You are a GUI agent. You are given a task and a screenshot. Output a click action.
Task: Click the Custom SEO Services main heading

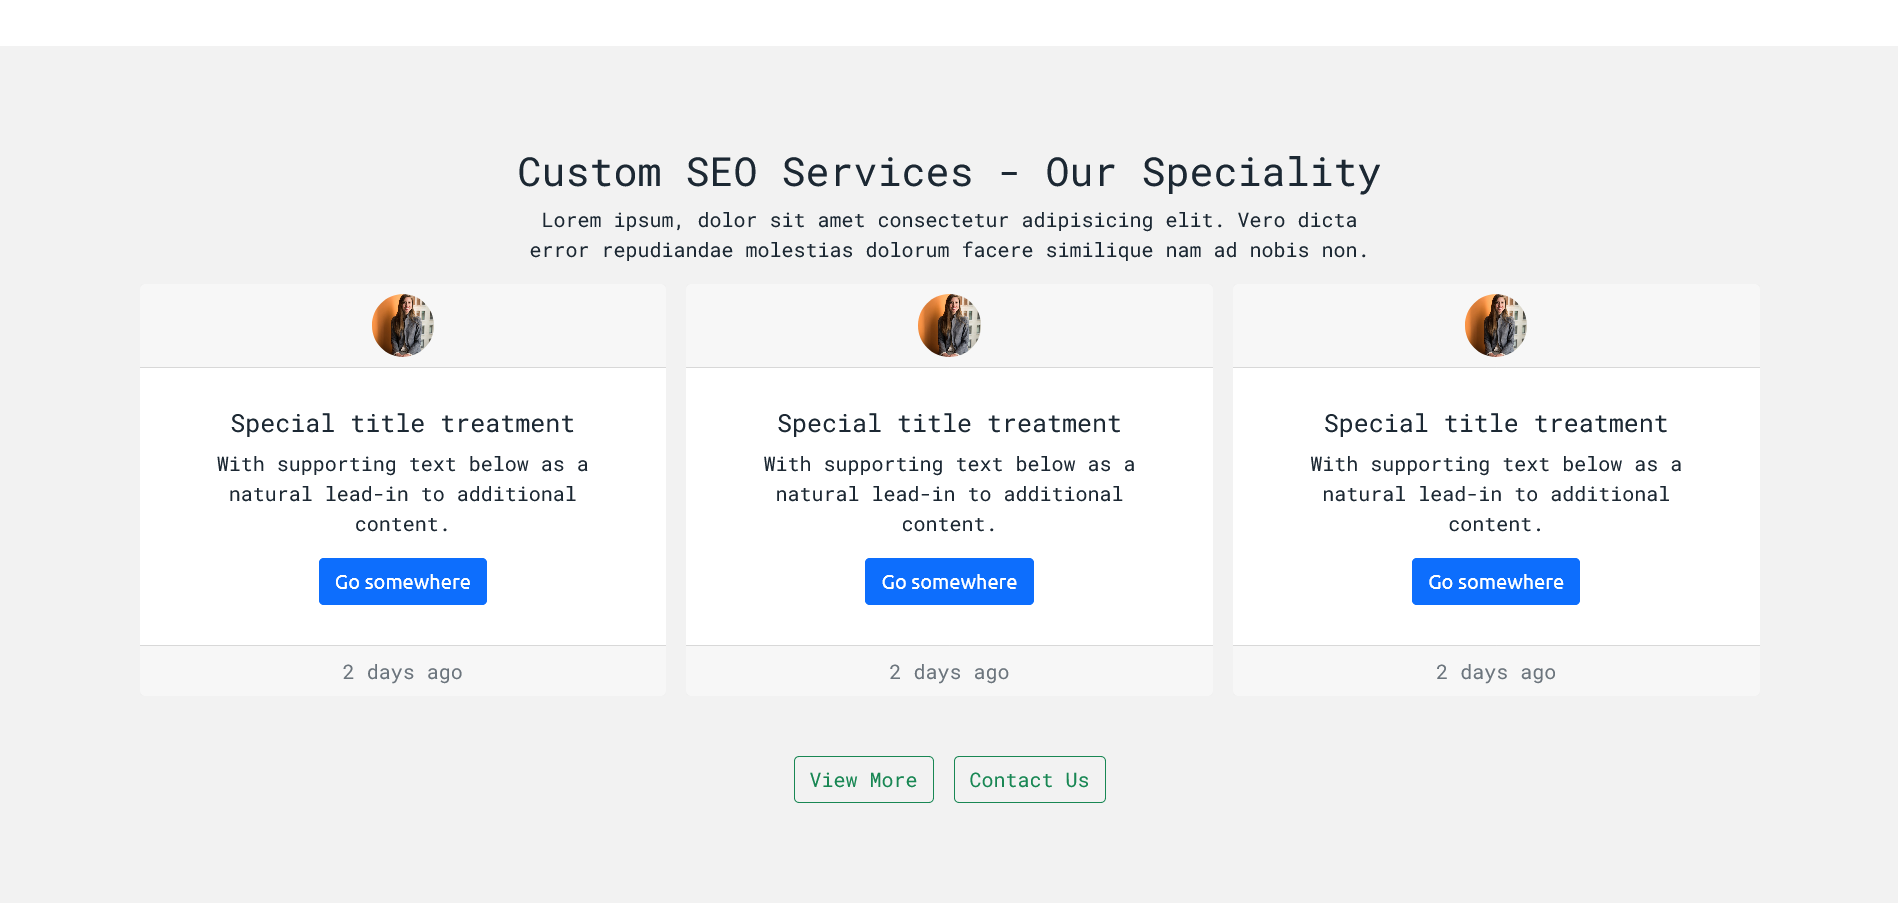point(949,172)
